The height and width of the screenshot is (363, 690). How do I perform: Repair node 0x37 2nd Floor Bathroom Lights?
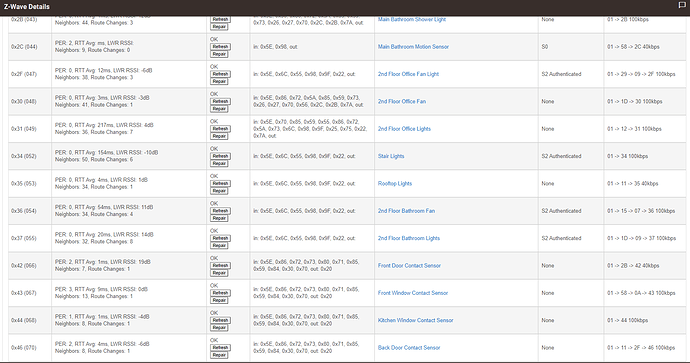219,246
